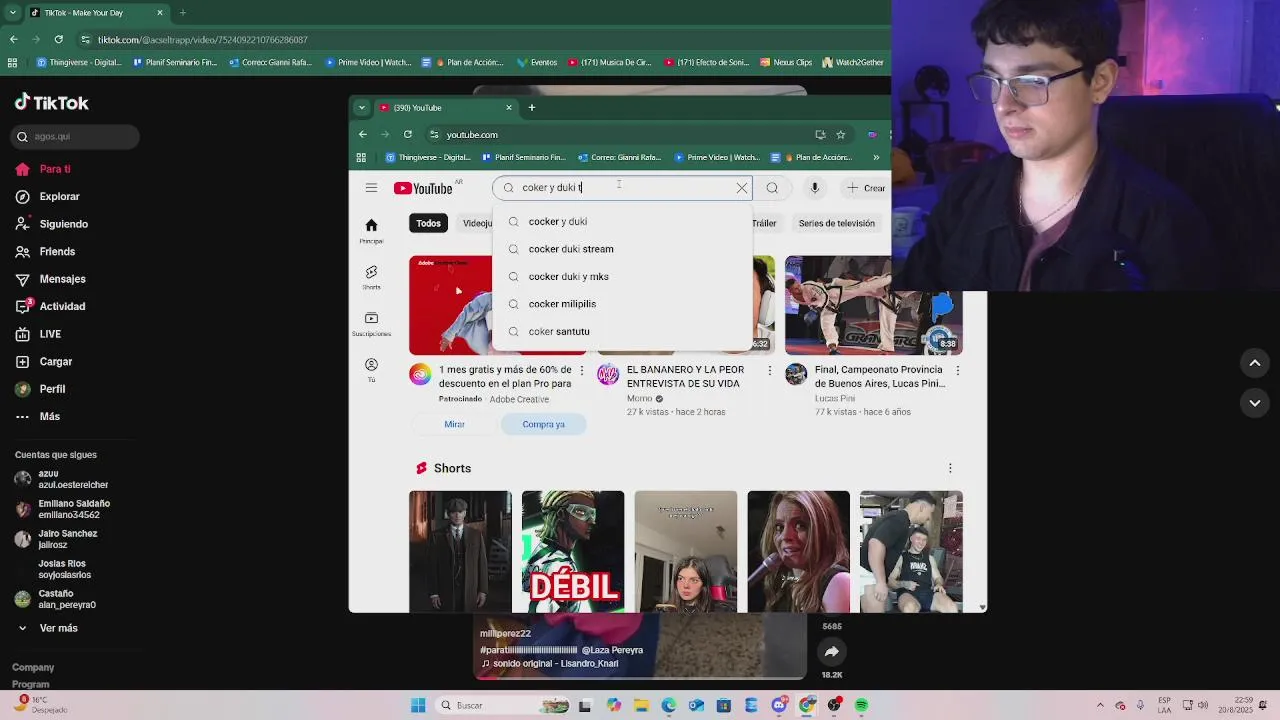Click Compra ya button on Adobe ad
This screenshot has width=1280, height=720.
click(544, 424)
